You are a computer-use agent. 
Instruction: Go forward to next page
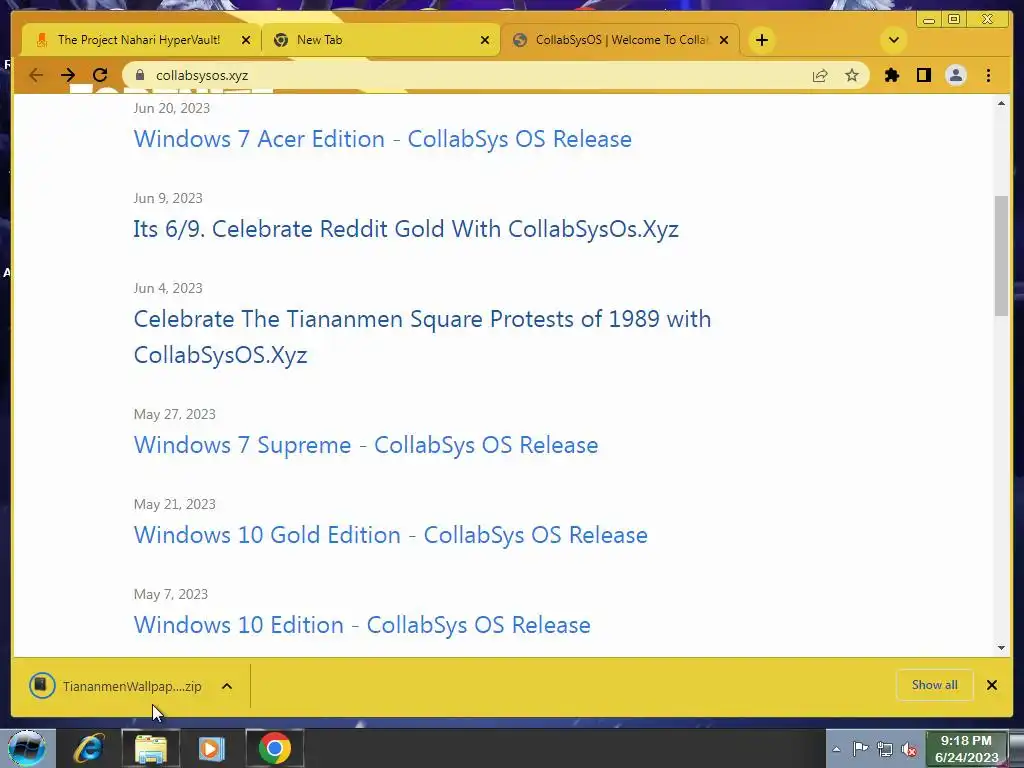(x=68, y=75)
